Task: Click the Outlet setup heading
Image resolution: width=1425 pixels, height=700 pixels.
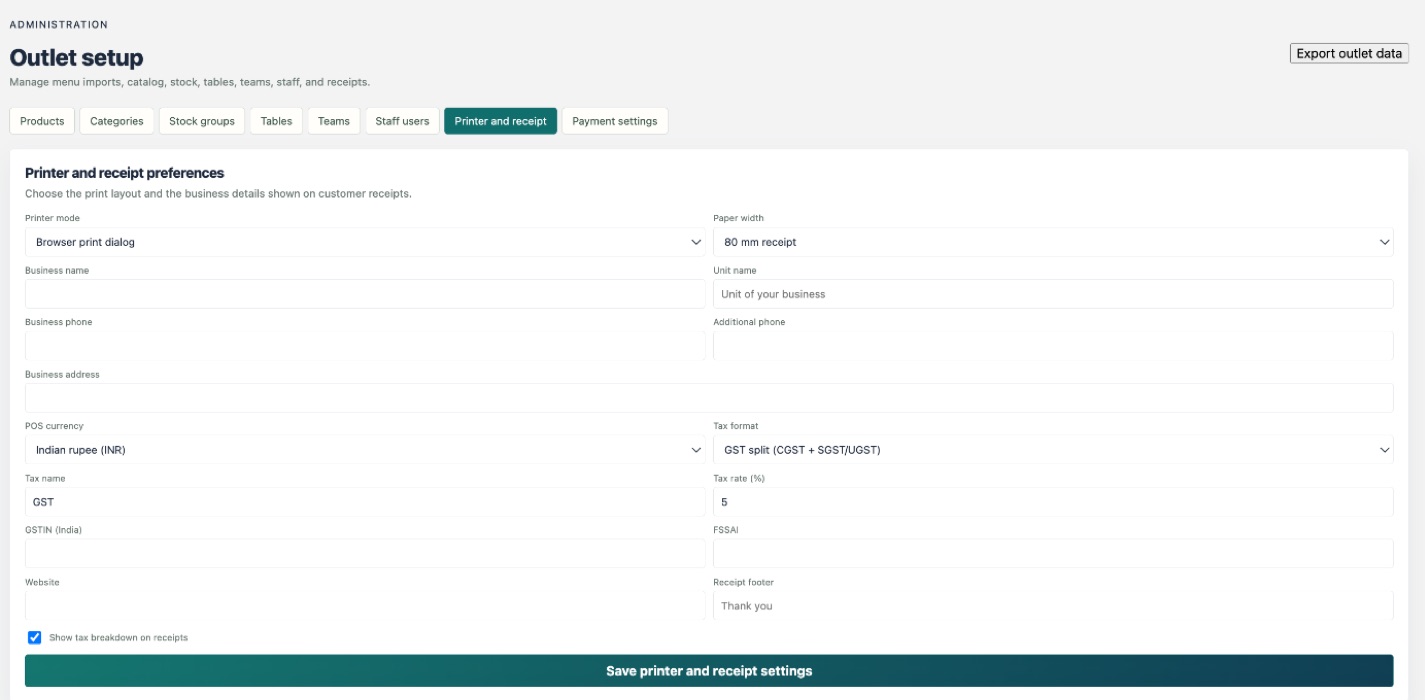Action: click(77, 58)
